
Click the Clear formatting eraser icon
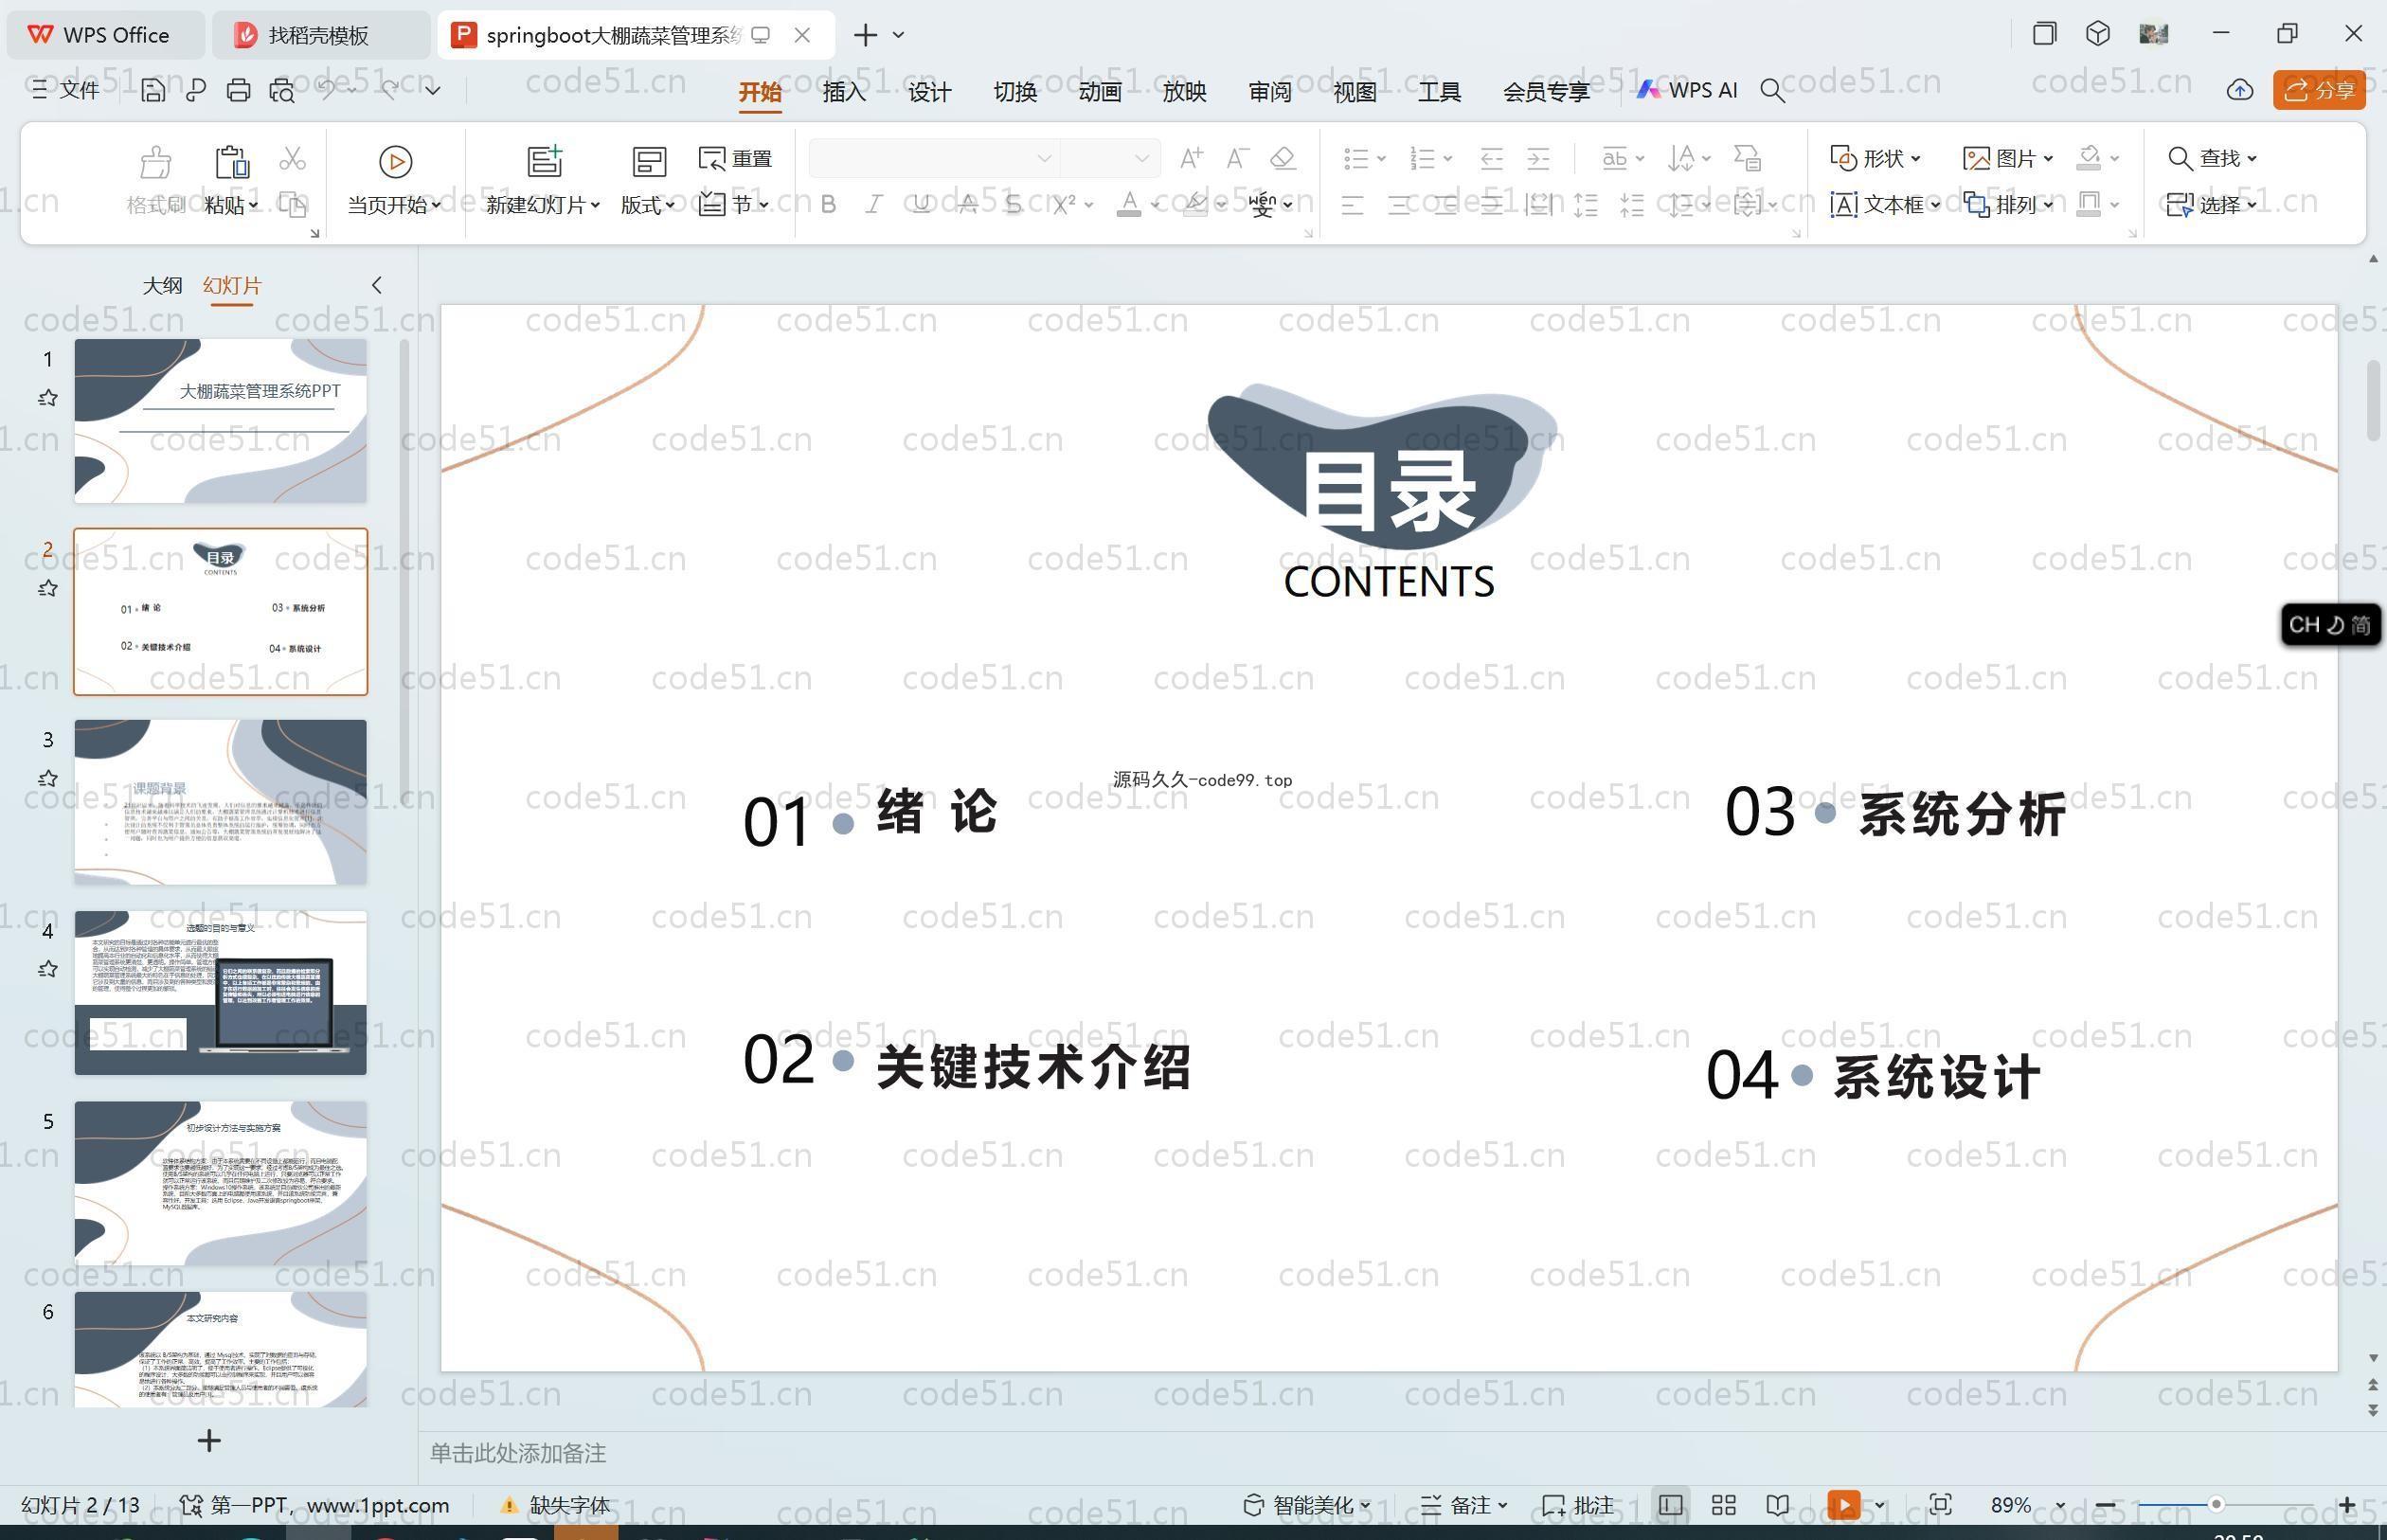pos(1283,158)
